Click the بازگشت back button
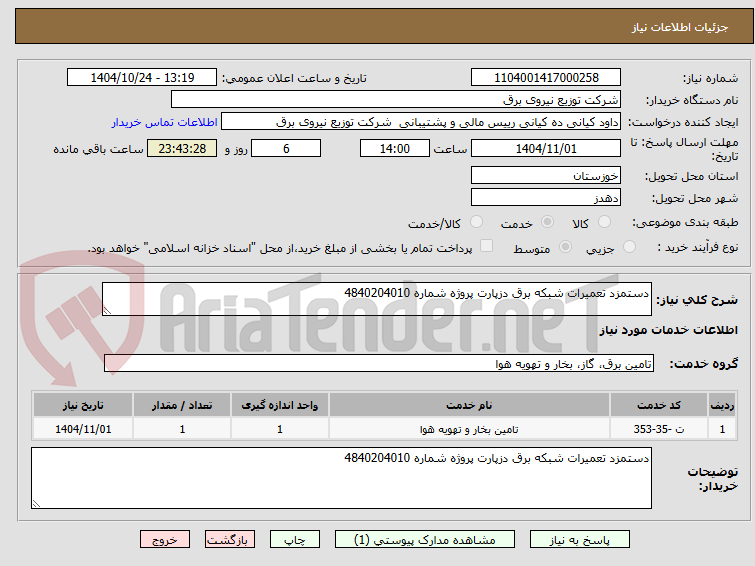 click(x=229, y=540)
